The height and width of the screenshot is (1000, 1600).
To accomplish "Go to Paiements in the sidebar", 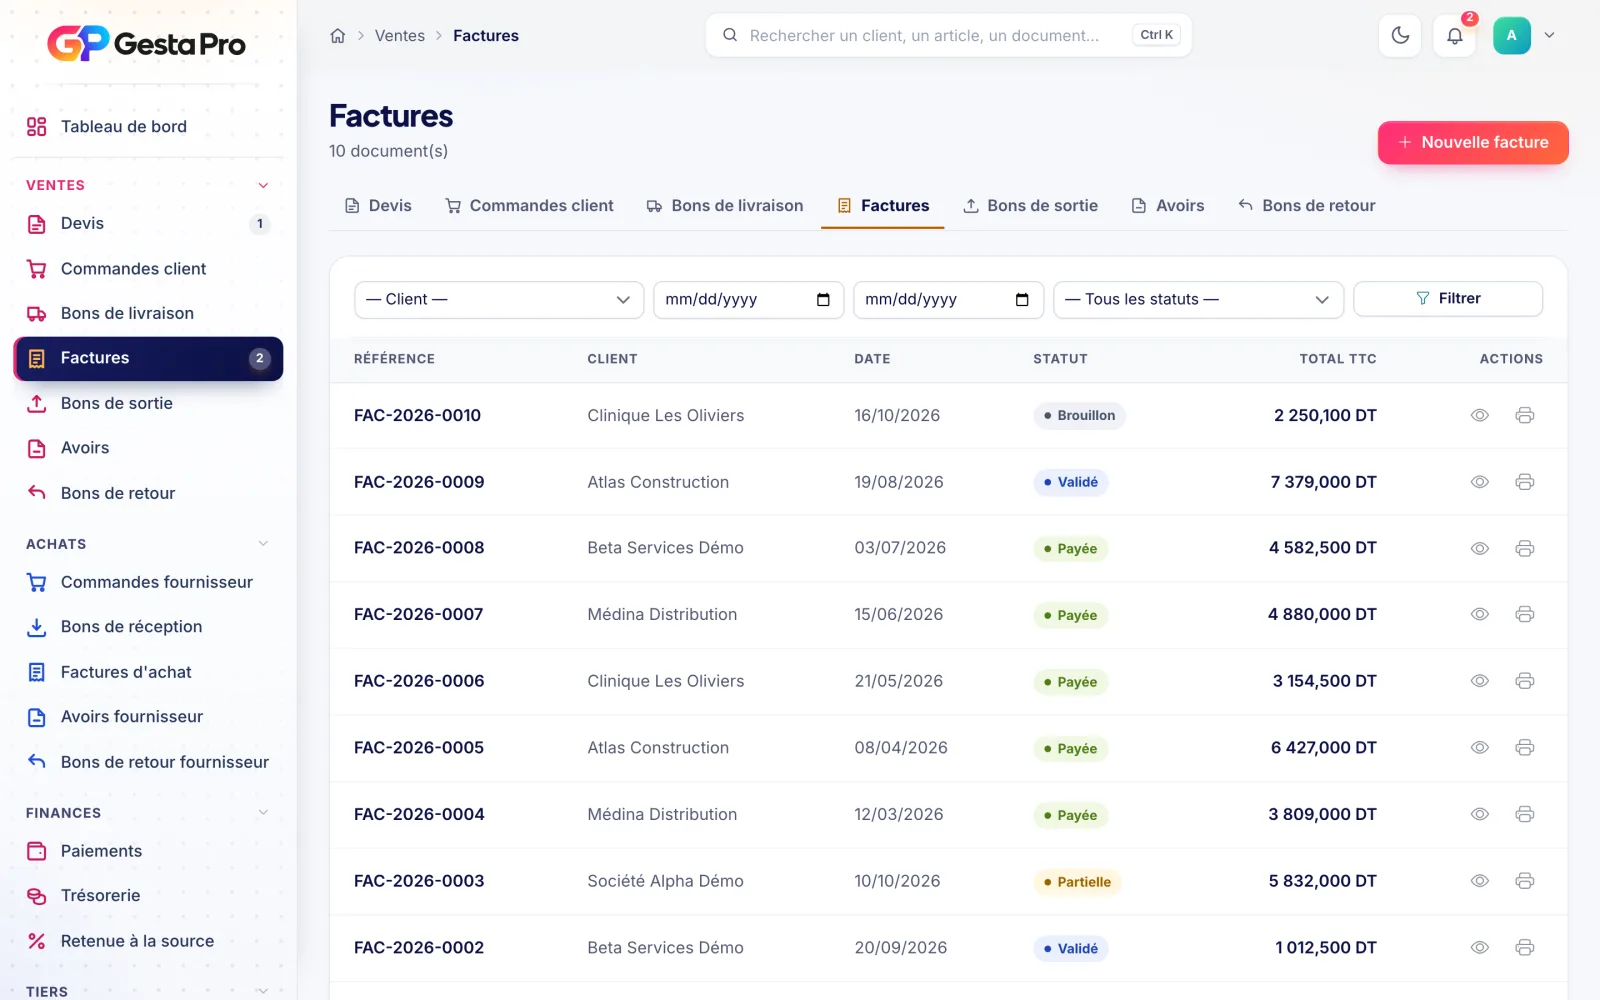I will (148, 851).
